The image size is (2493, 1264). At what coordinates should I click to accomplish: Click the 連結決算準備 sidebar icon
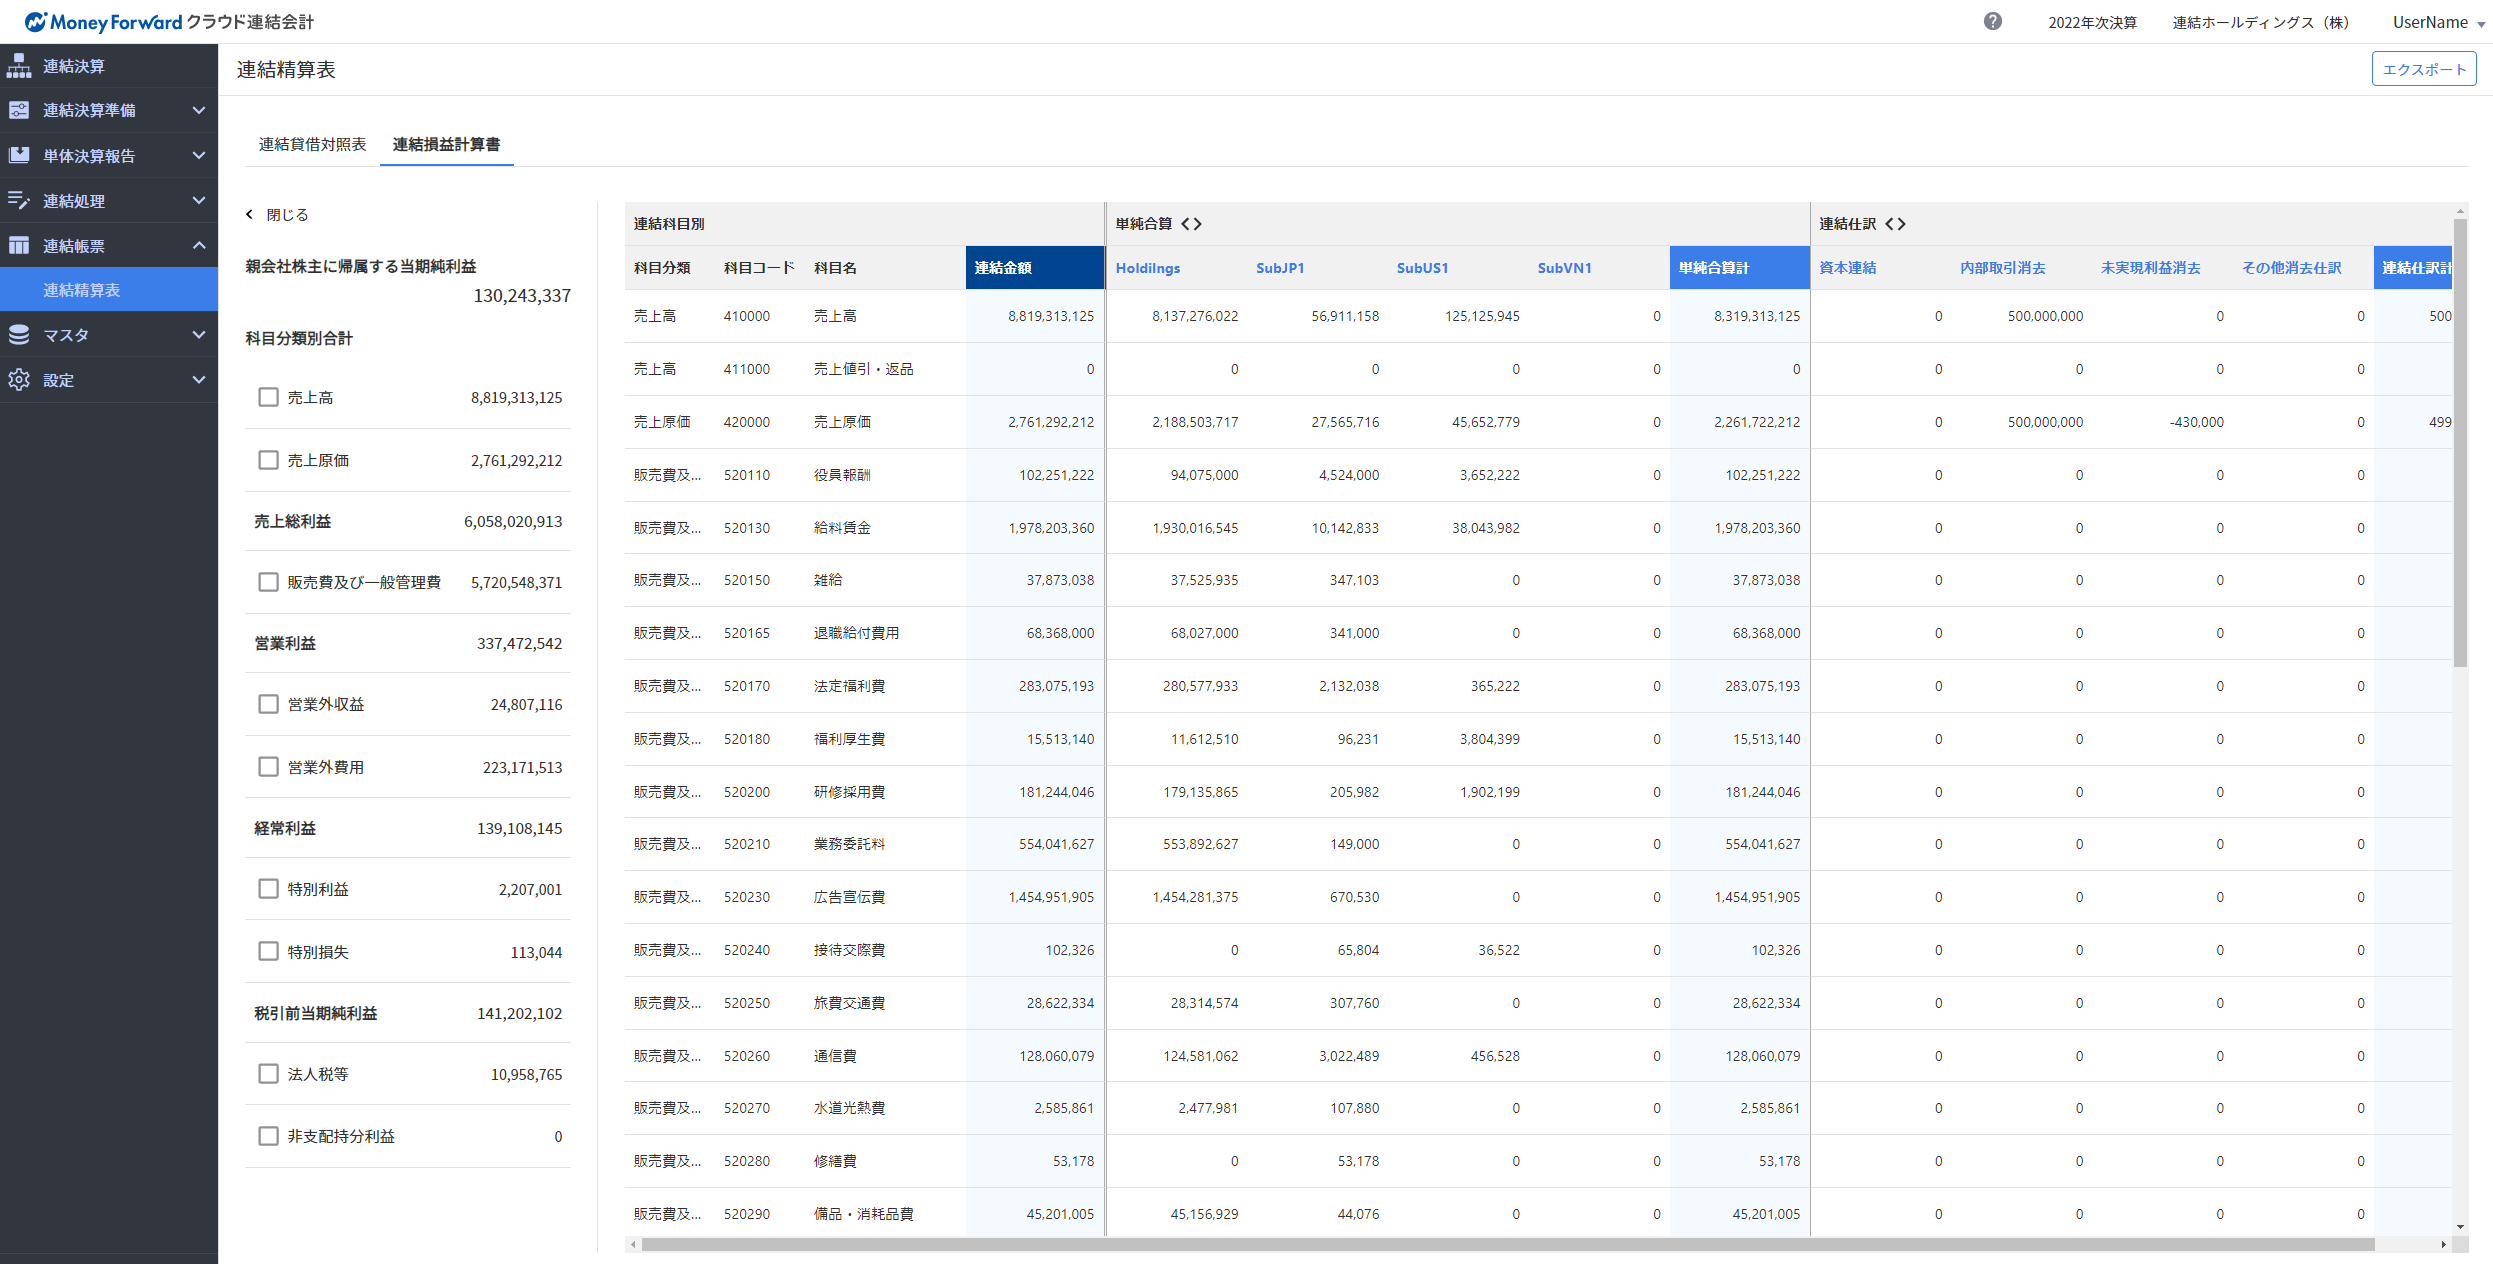pos(19,110)
